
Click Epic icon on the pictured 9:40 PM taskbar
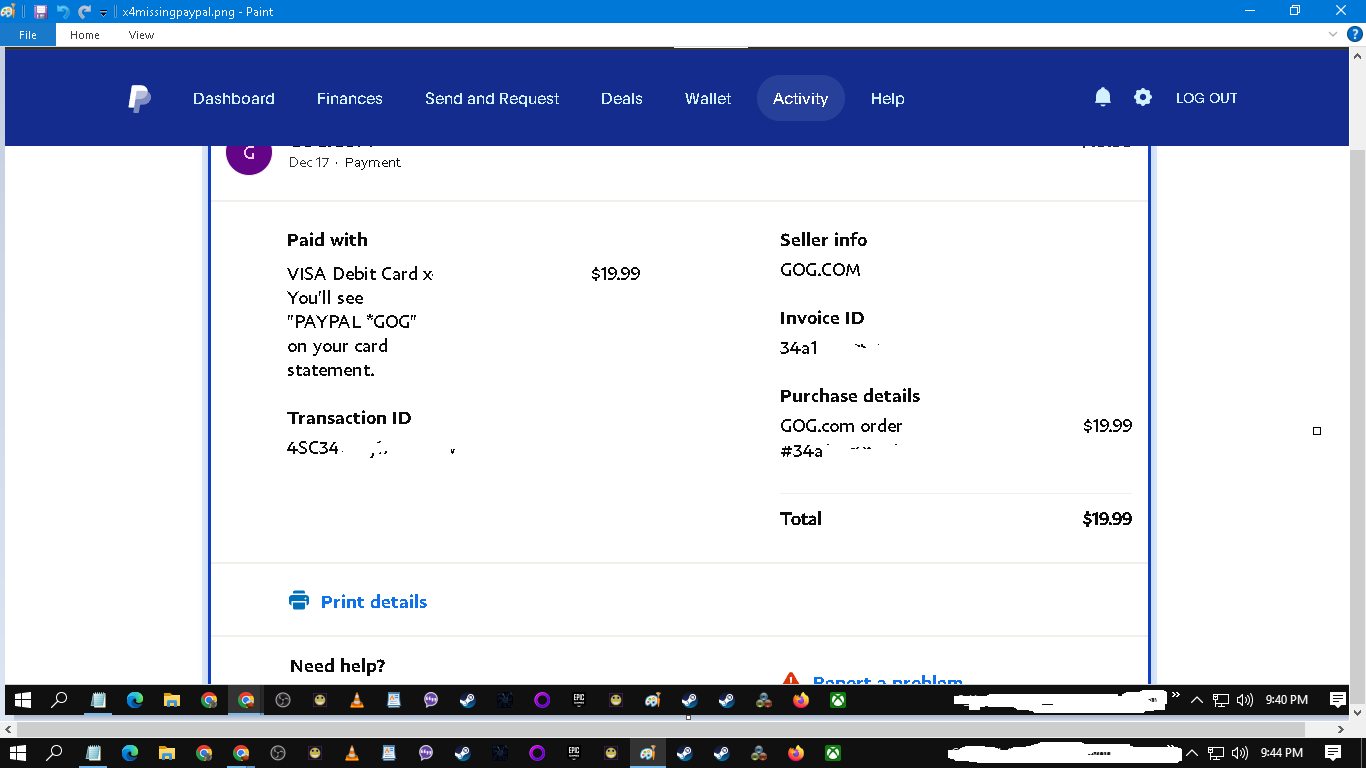[x=578, y=700]
